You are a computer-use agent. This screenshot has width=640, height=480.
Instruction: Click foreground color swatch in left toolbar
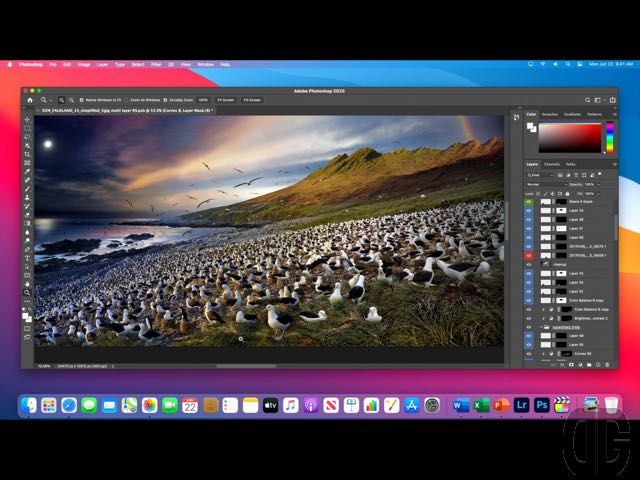click(26, 316)
